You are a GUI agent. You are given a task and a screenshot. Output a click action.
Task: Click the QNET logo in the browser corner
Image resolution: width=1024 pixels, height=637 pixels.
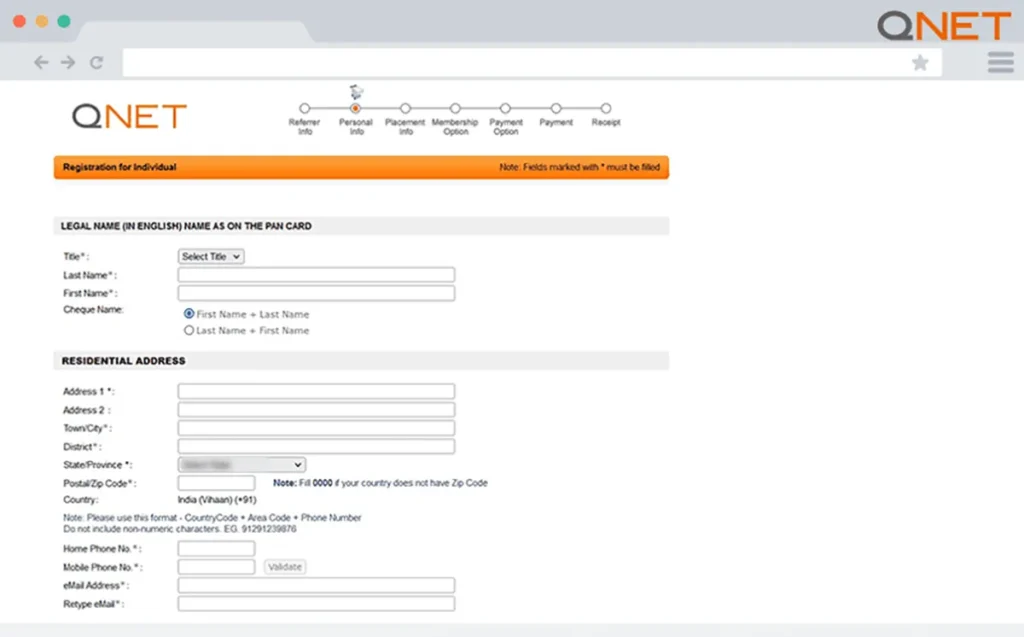pos(941,26)
